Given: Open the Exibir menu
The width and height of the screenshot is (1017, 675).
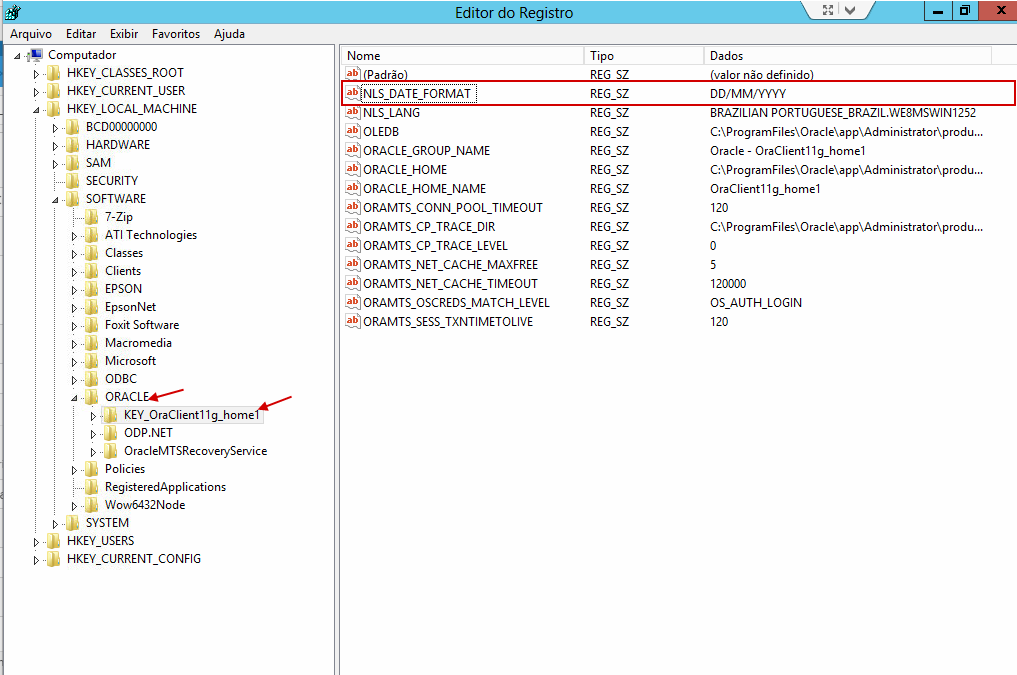Looking at the screenshot, I should click(x=124, y=34).
